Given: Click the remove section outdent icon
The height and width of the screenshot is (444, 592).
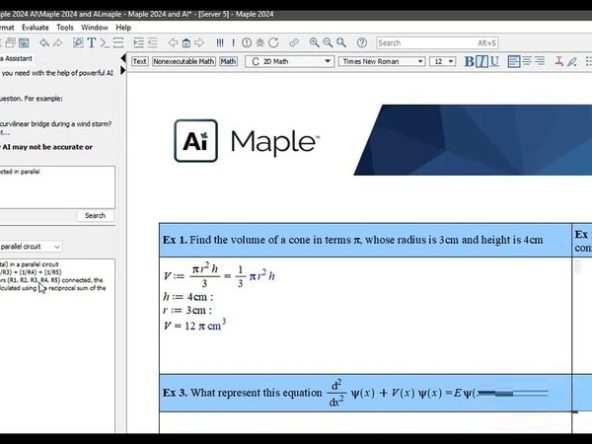Looking at the screenshot, I should click(x=153, y=43).
